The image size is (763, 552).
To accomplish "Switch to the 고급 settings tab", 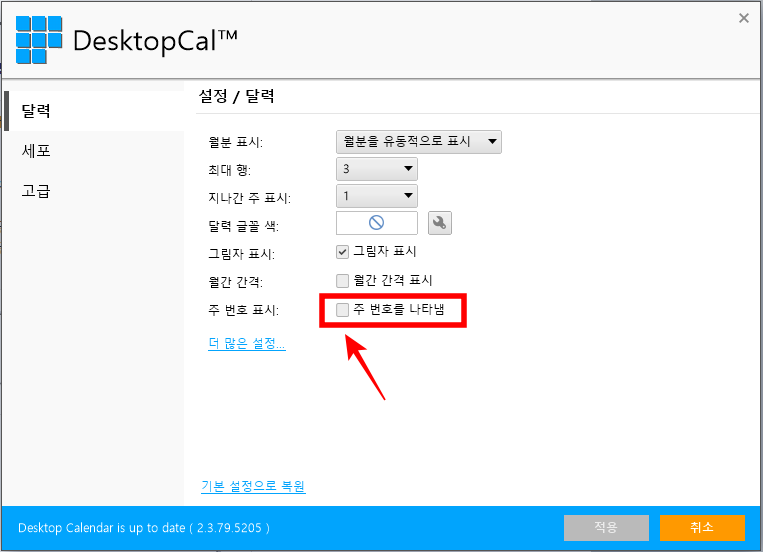I will point(36,191).
